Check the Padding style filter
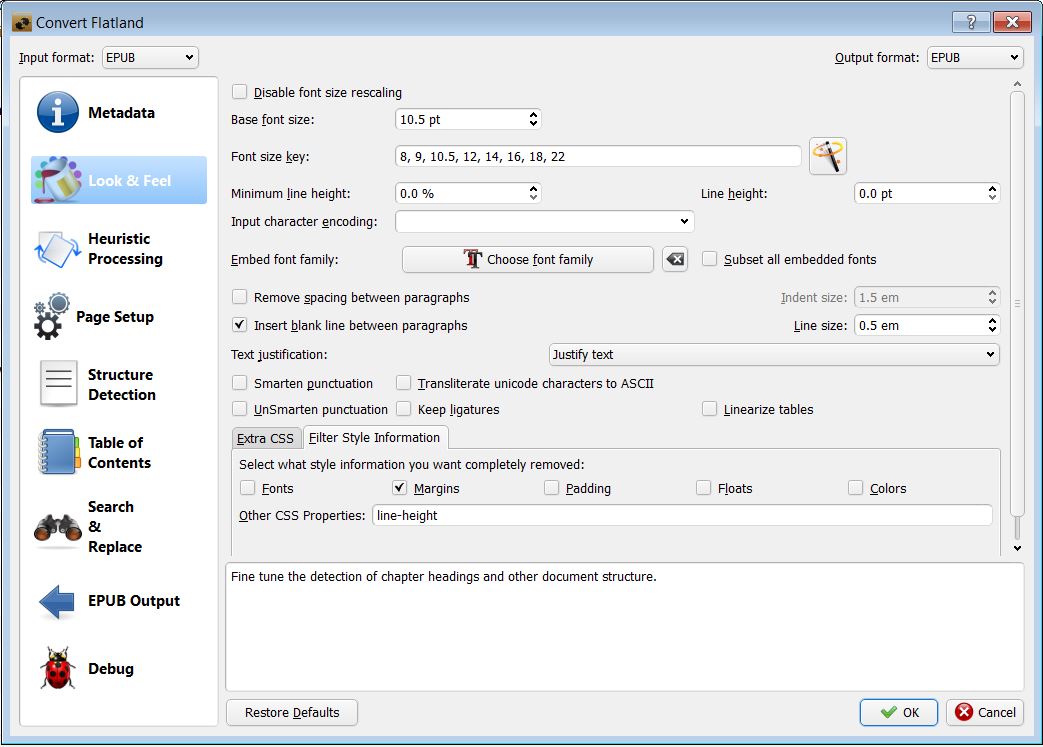The height and width of the screenshot is (747, 1043). (551, 488)
